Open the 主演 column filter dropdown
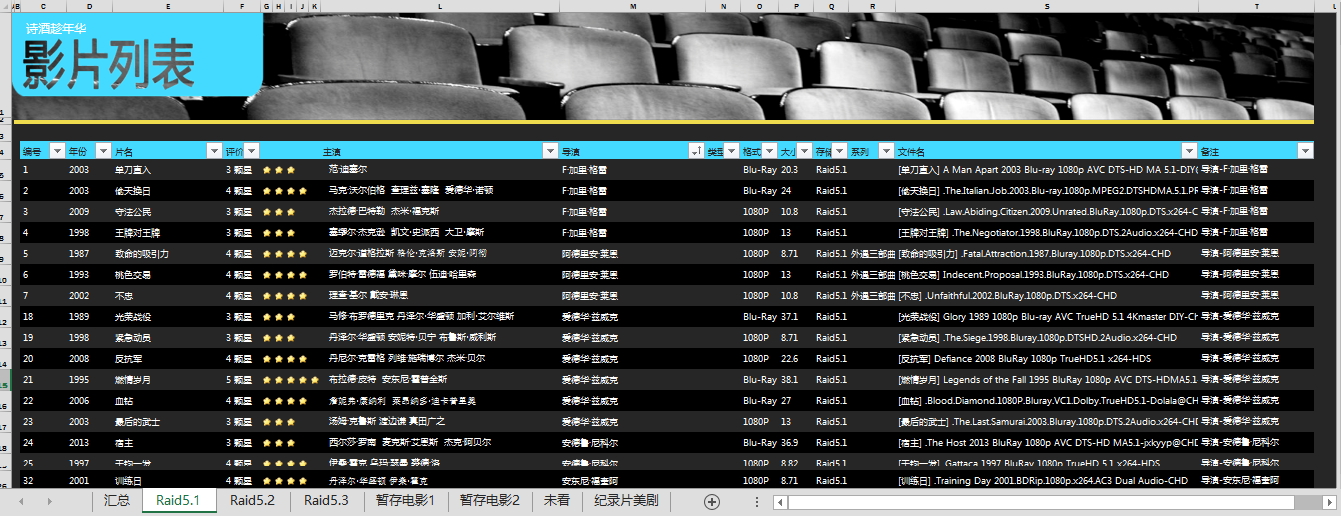The width and height of the screenshot is (1341, 516). (x=549, y=151)
